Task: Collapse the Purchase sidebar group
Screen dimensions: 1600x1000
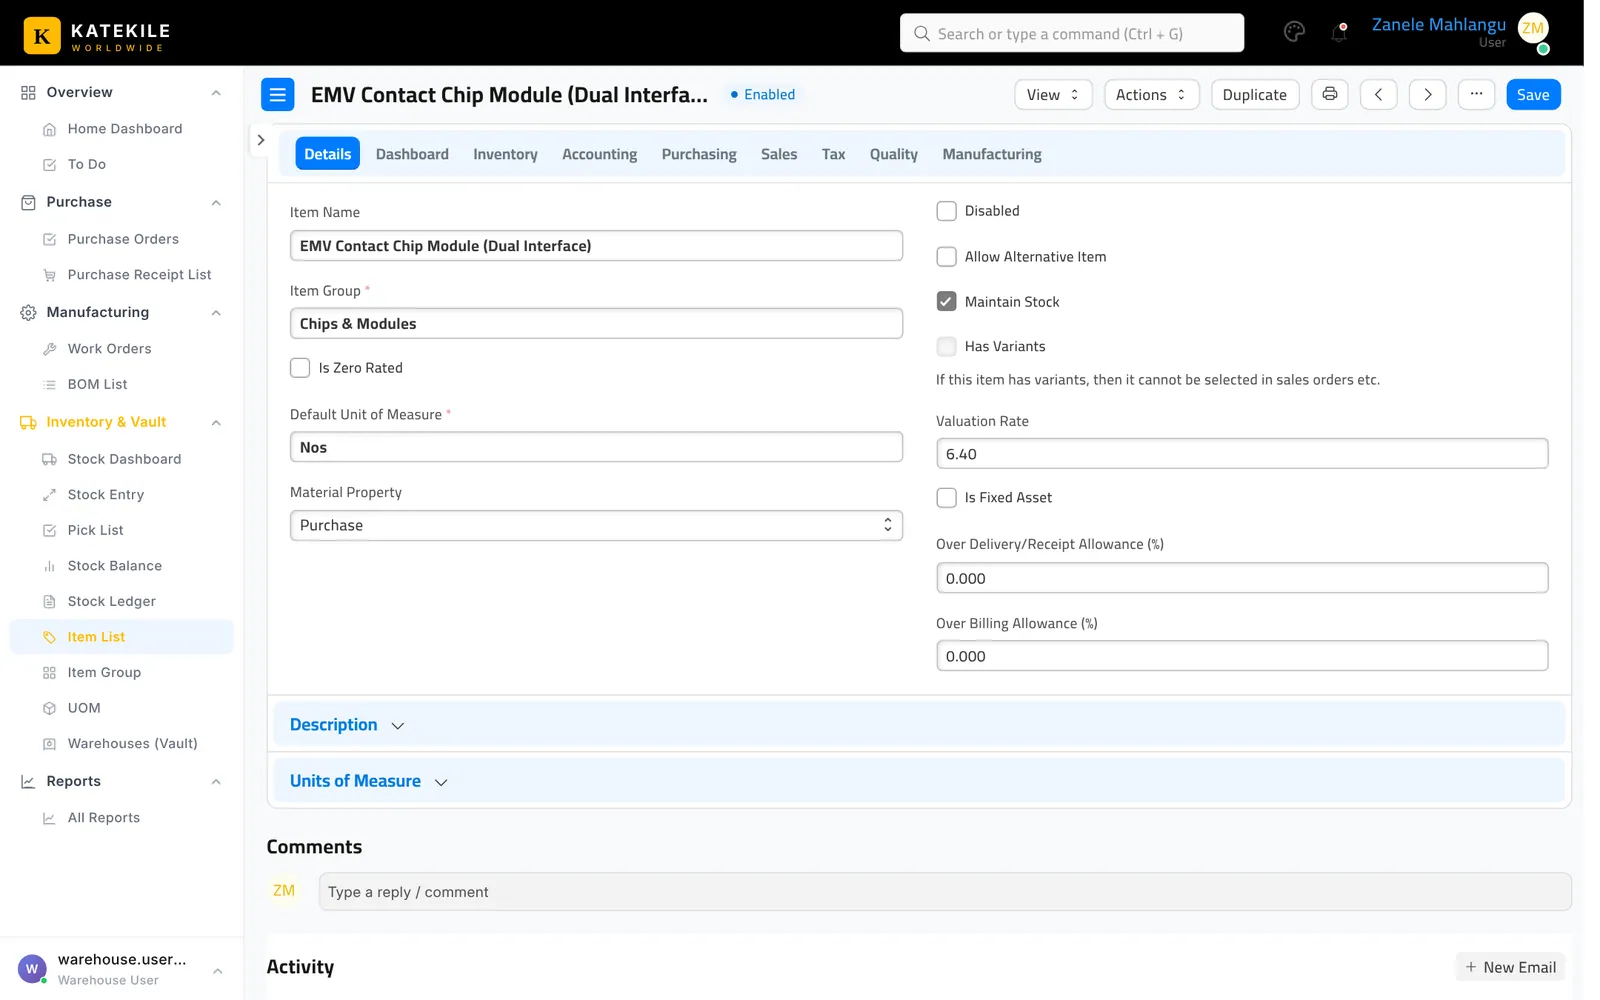Action: (216, 203)
